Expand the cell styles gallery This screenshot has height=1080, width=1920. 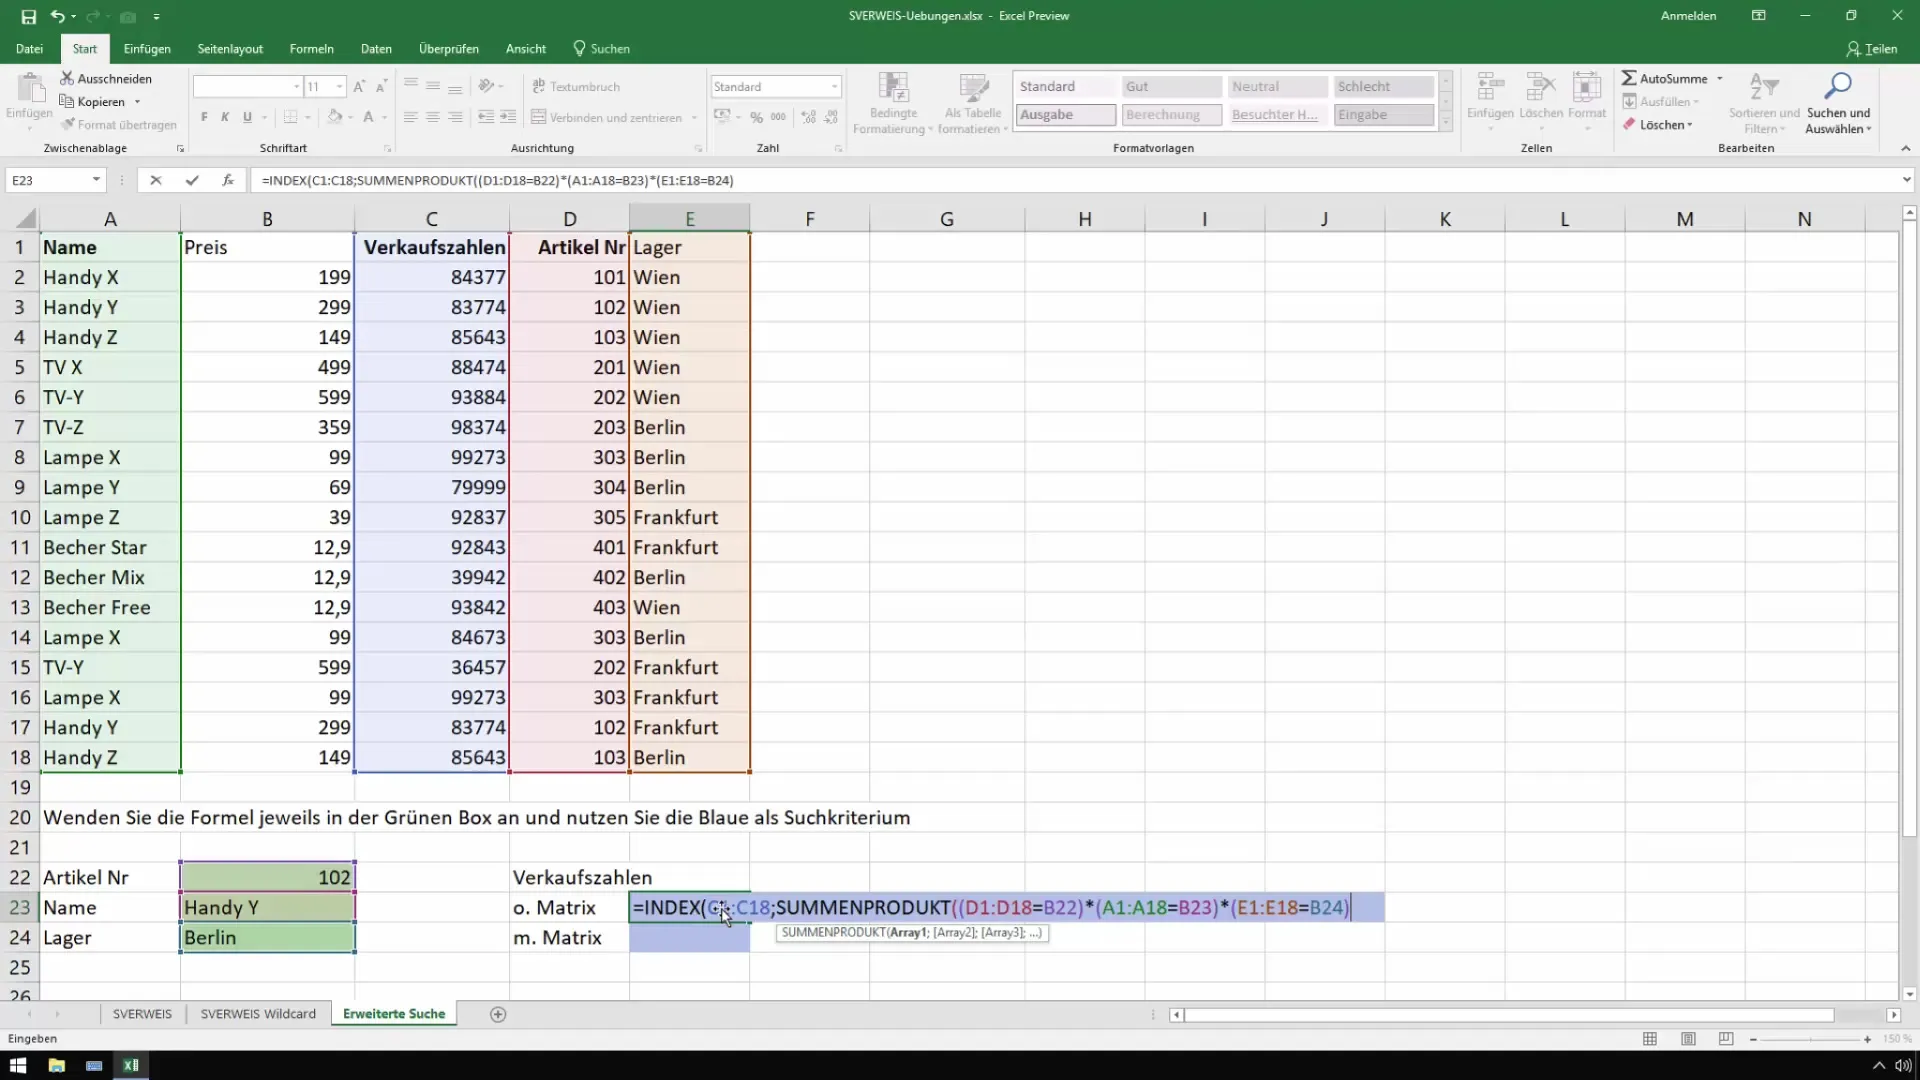tap(1445, 123)
